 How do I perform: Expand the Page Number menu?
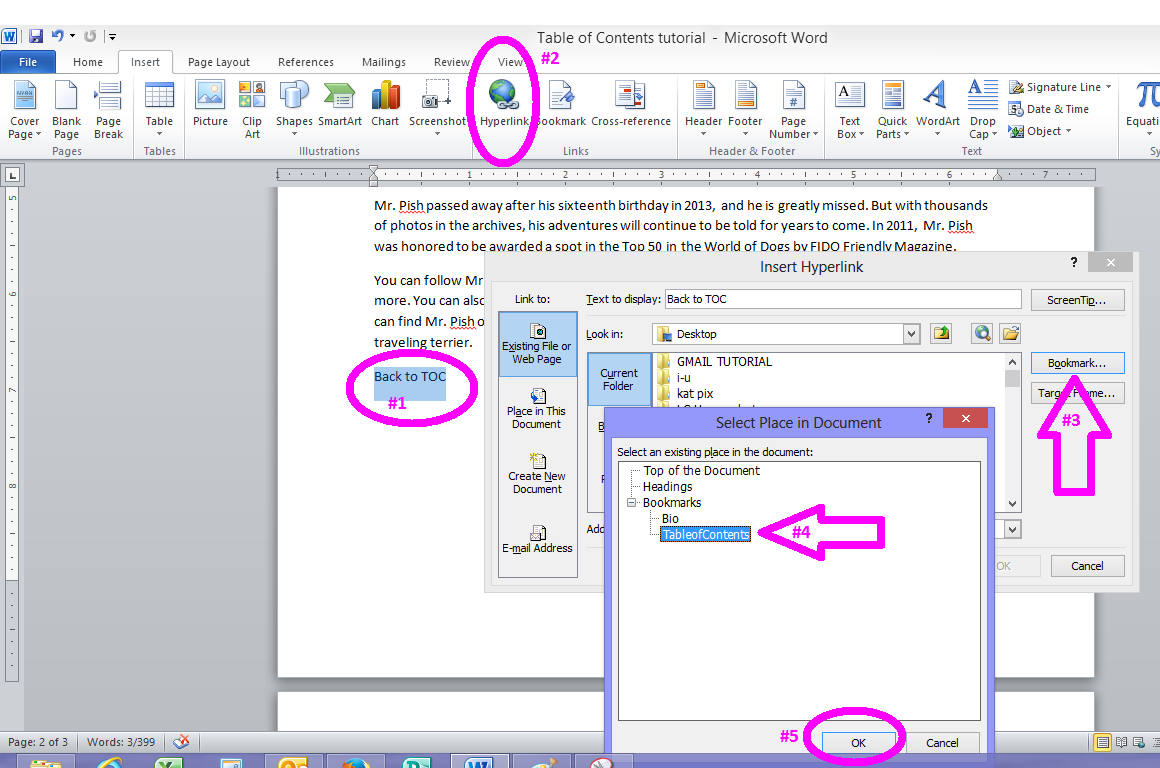(793, 110)
